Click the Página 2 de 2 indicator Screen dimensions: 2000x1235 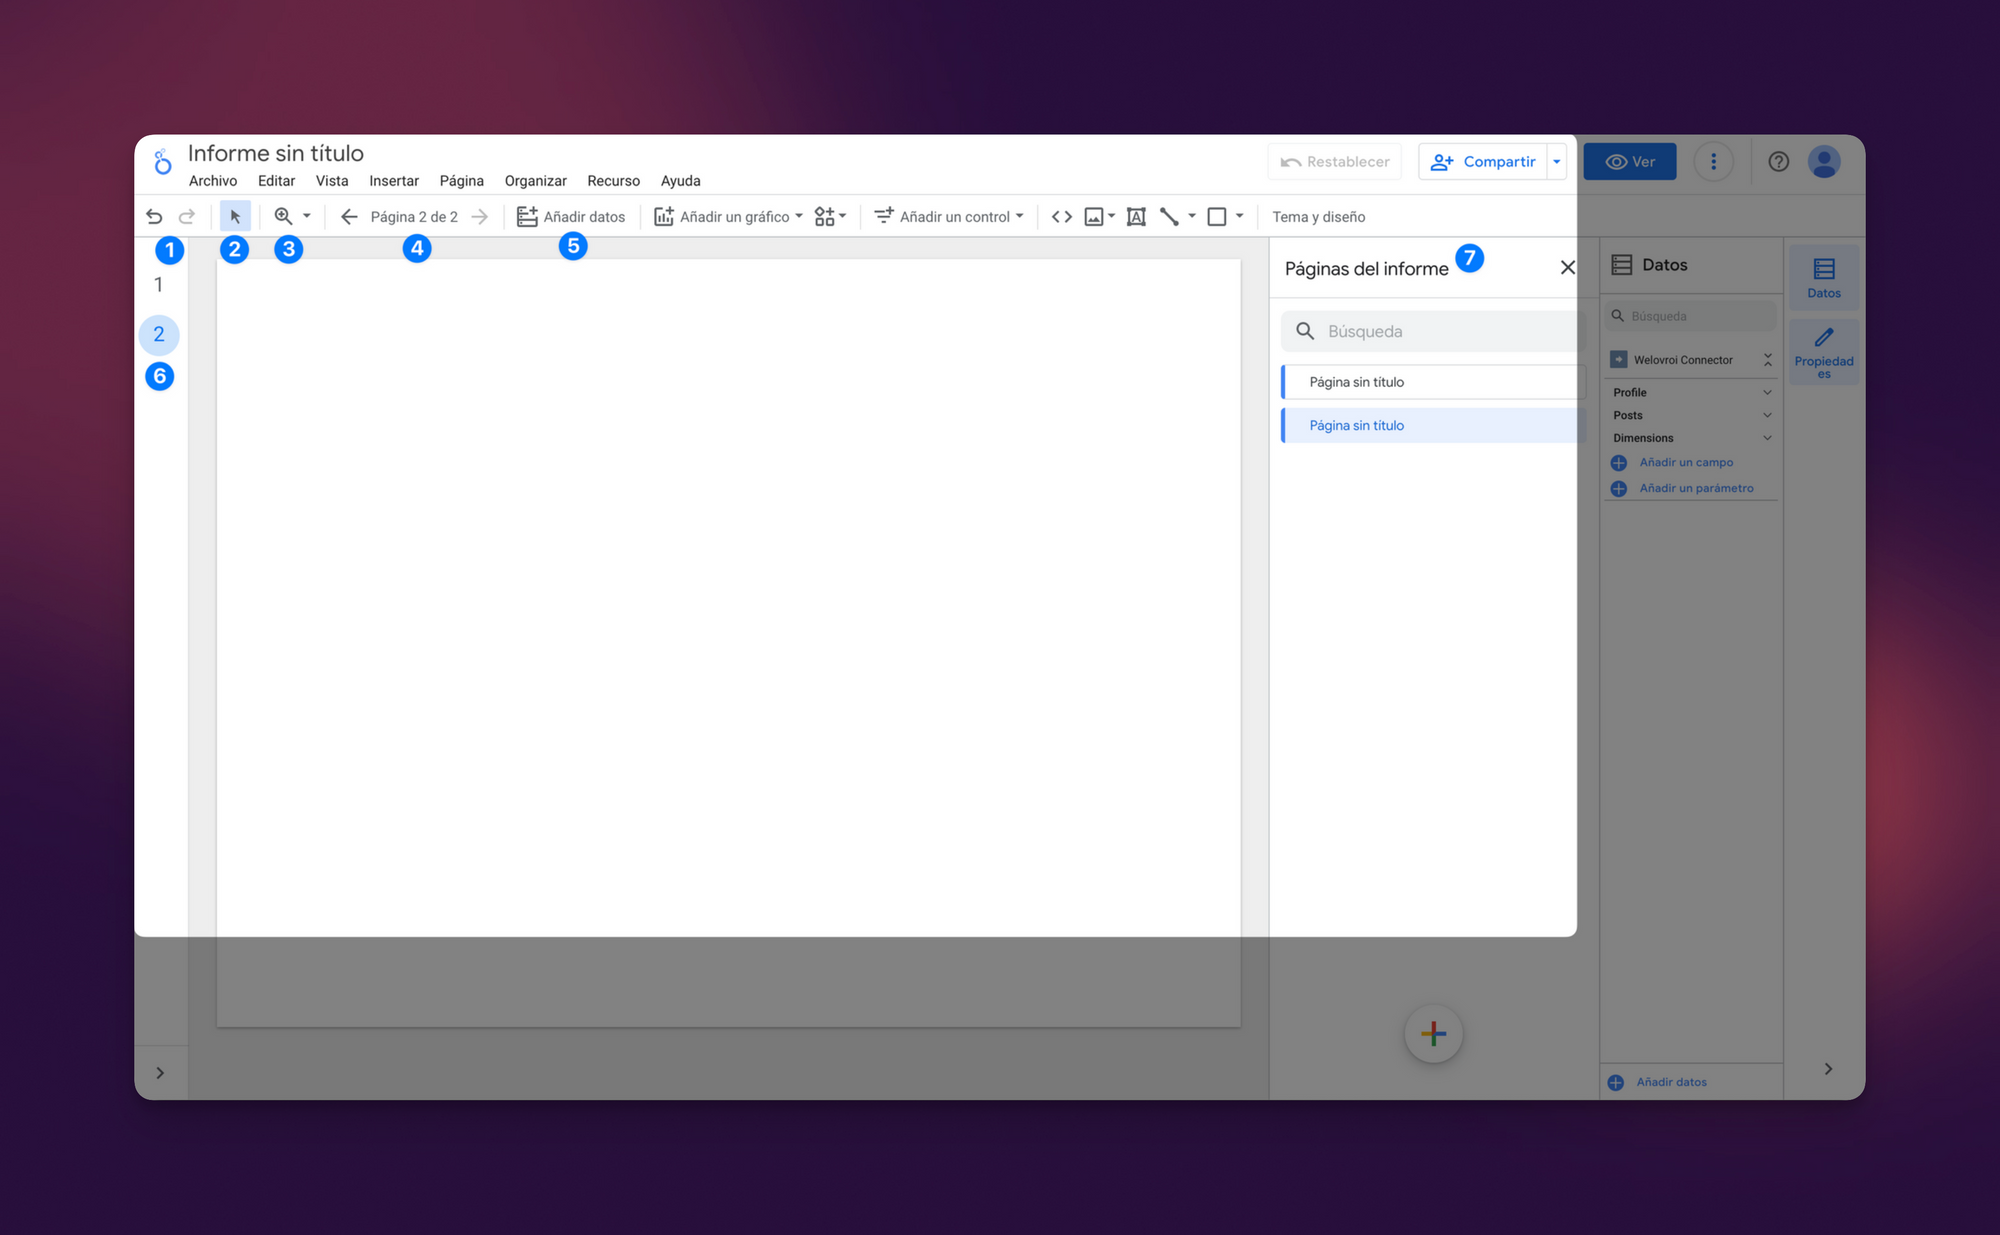point(414,217)
